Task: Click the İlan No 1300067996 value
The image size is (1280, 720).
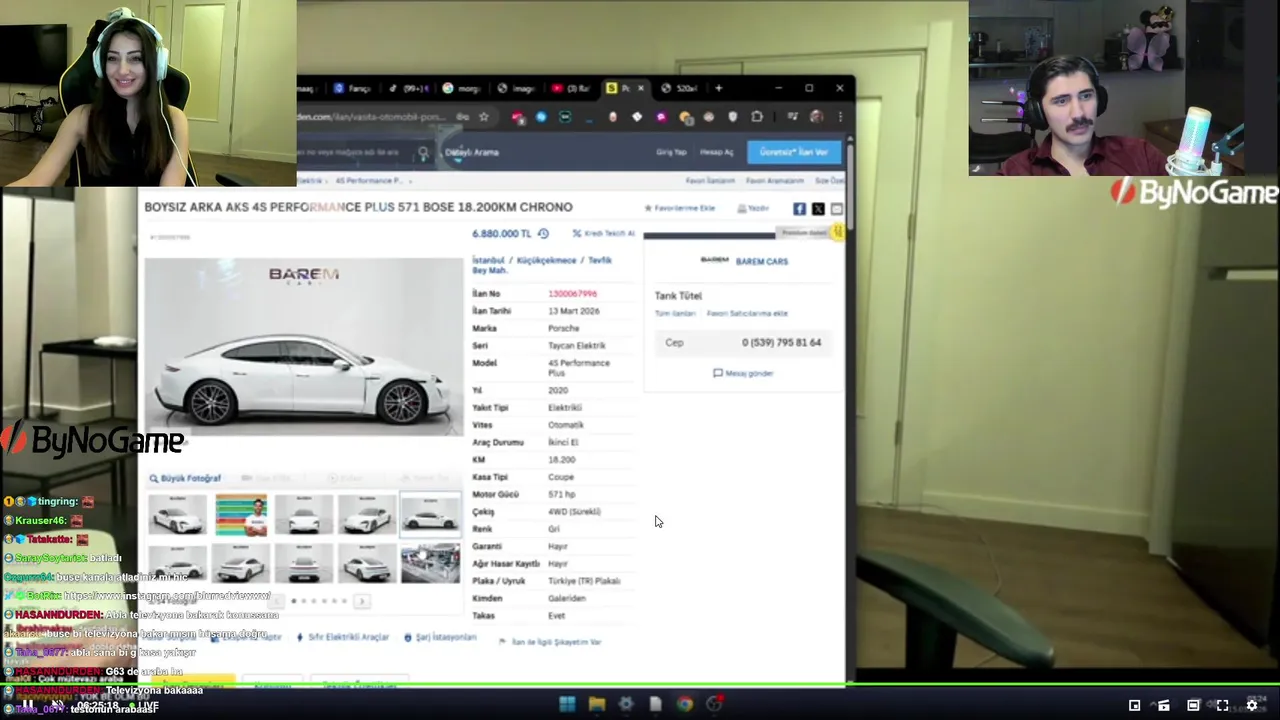Action: tap(572, 294)
